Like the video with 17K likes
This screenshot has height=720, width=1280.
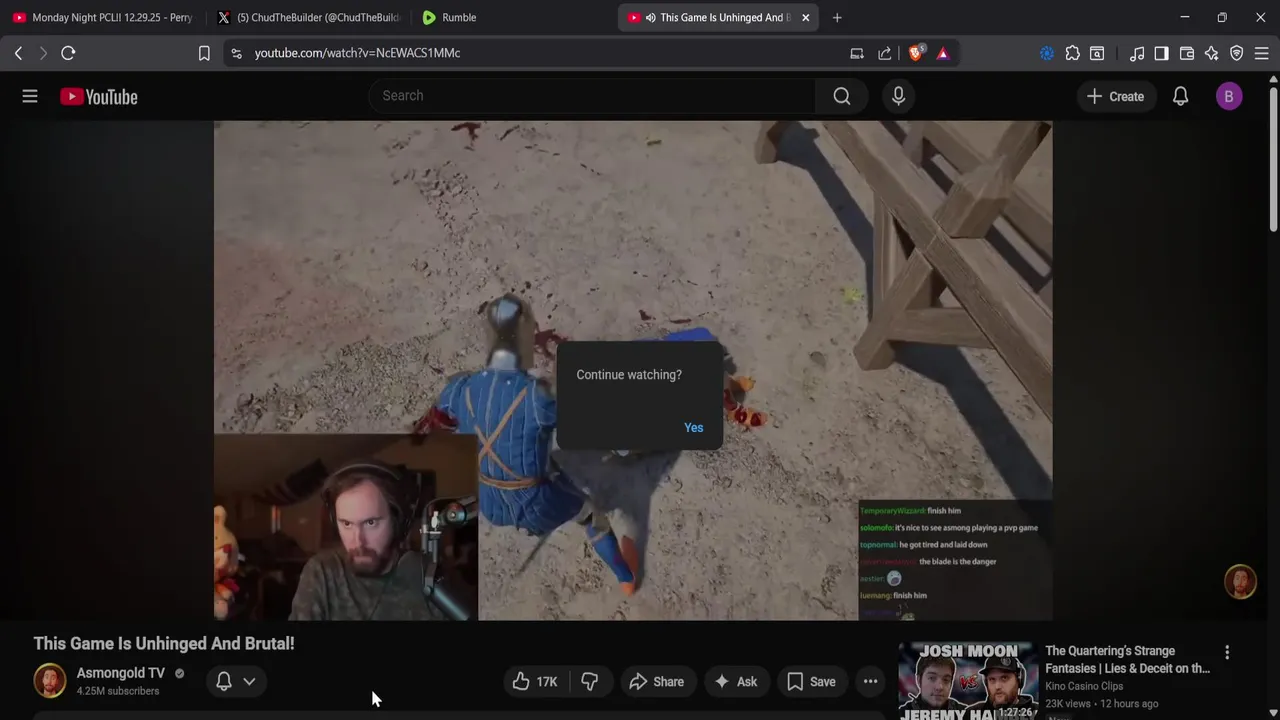tap(536, 682)
